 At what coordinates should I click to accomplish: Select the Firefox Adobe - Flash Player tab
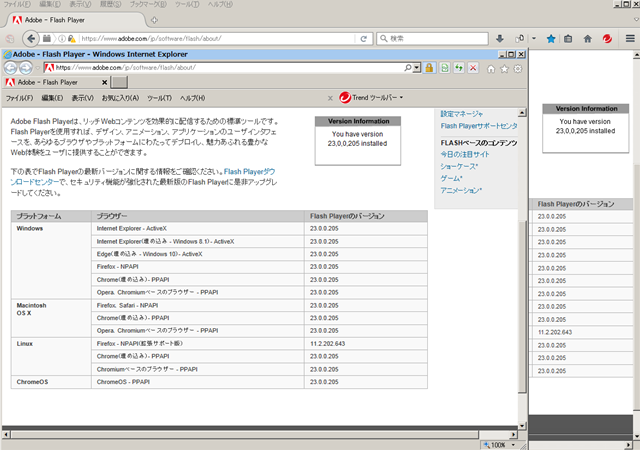[x=76, y=20]
